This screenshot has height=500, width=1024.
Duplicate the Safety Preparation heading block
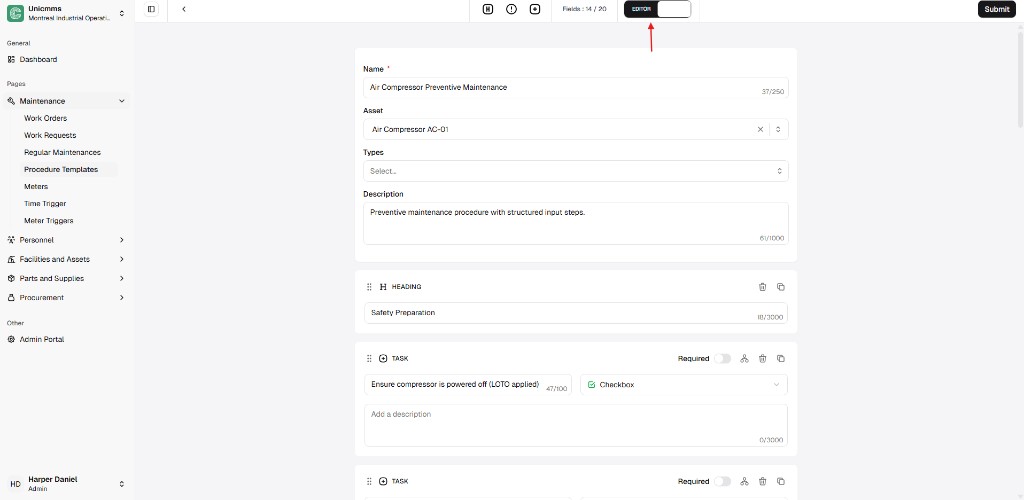[780, 287]
